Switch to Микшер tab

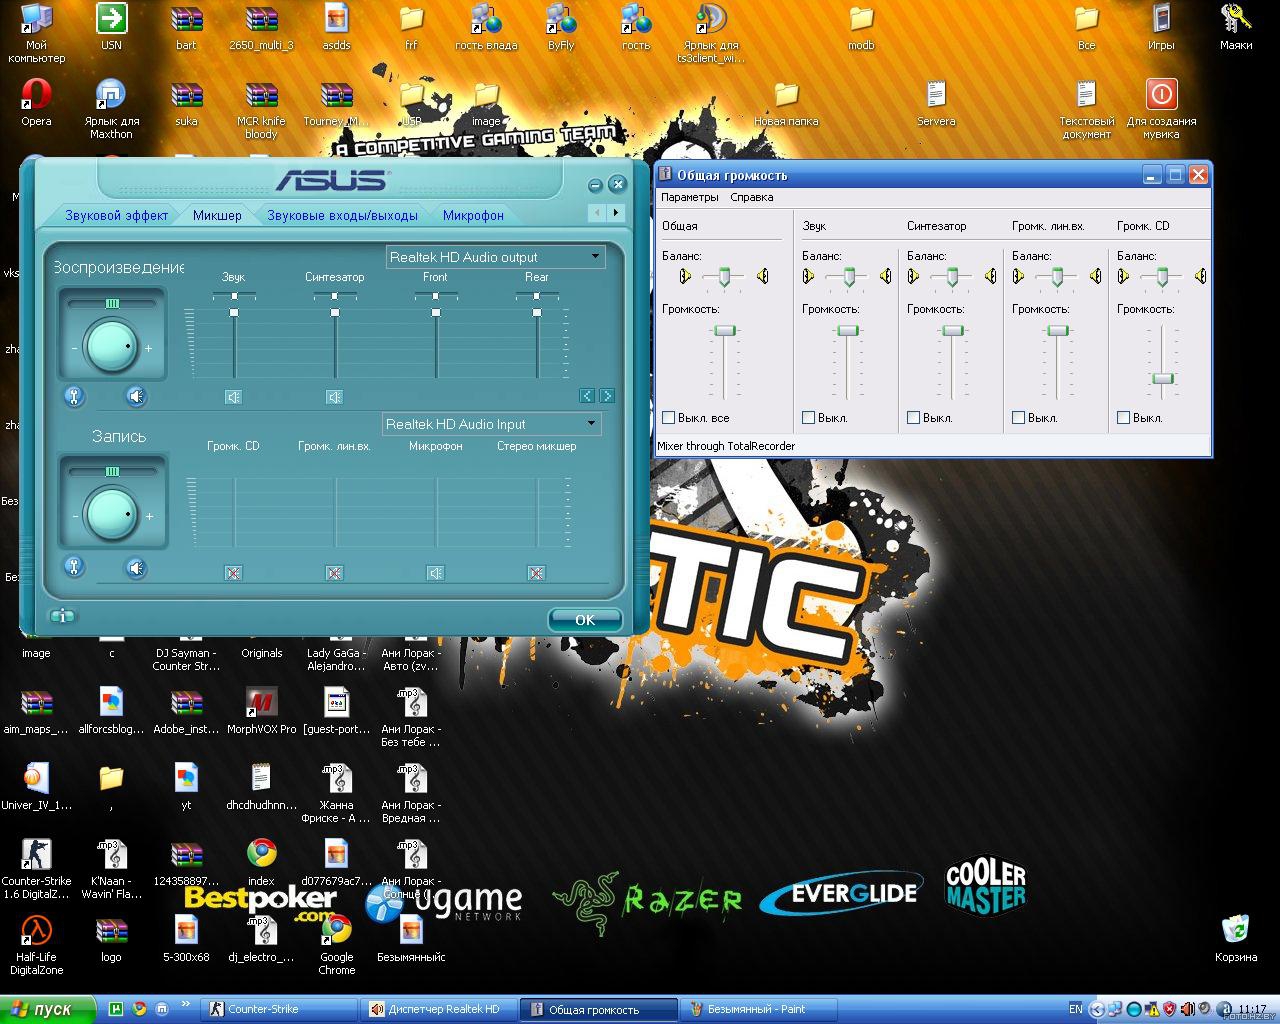[217, 215]
